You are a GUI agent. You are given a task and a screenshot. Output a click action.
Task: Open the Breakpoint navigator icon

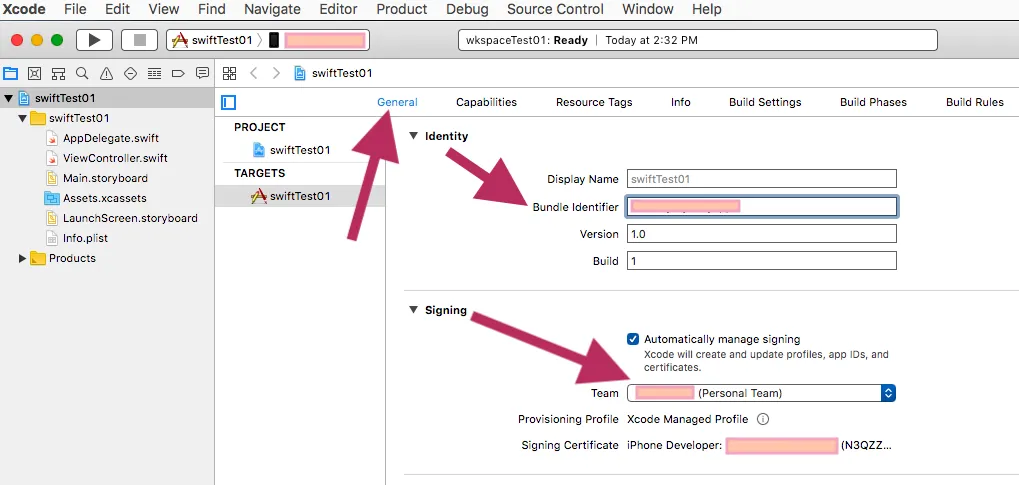[178, 73]
